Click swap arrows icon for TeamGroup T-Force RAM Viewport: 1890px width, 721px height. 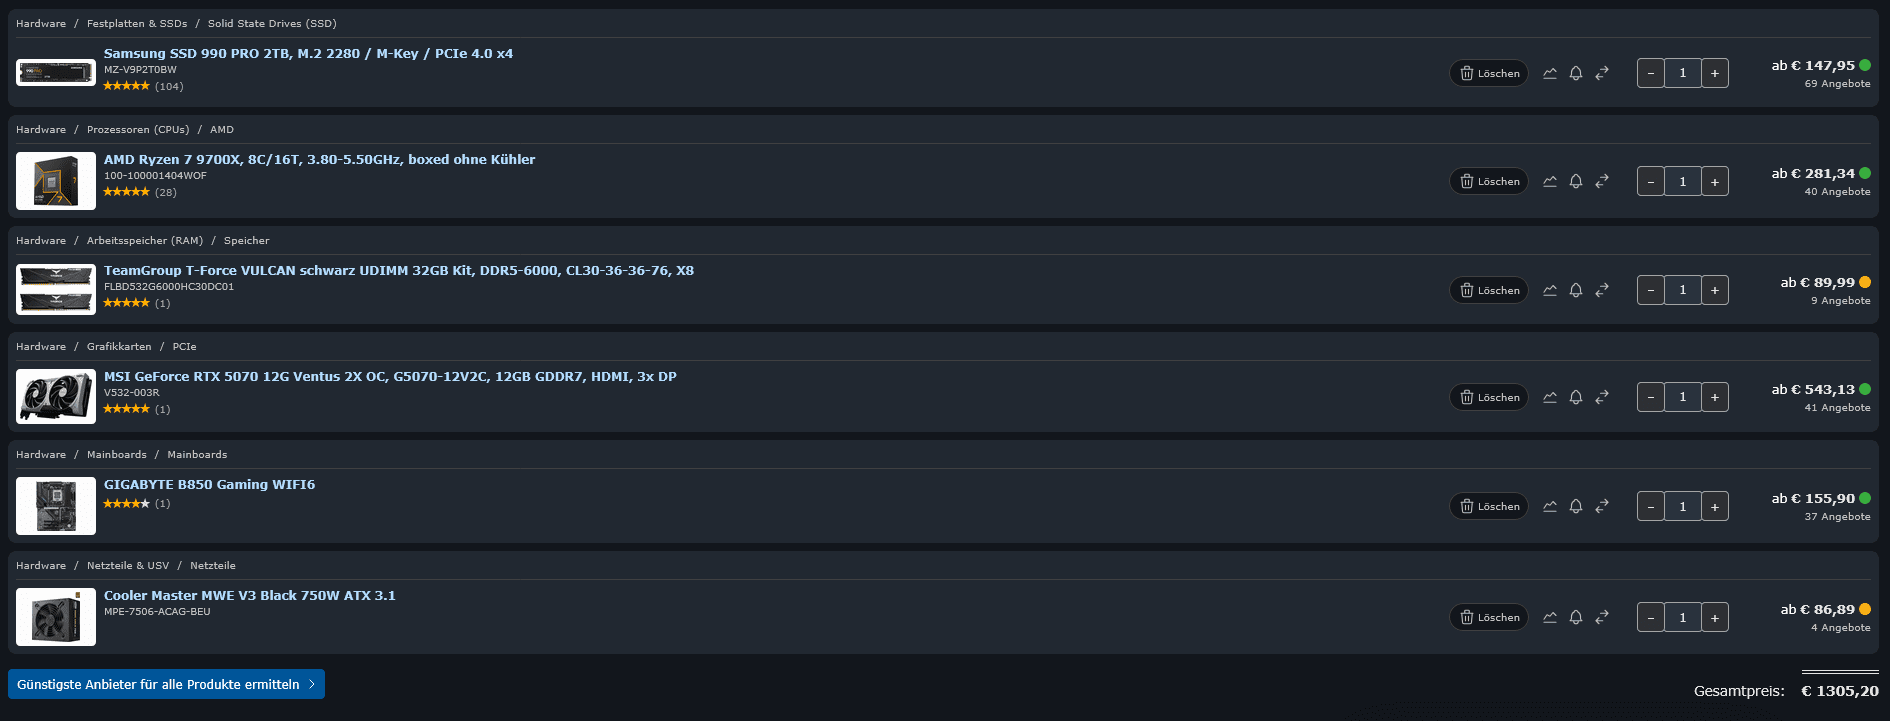coord(1602,290)
